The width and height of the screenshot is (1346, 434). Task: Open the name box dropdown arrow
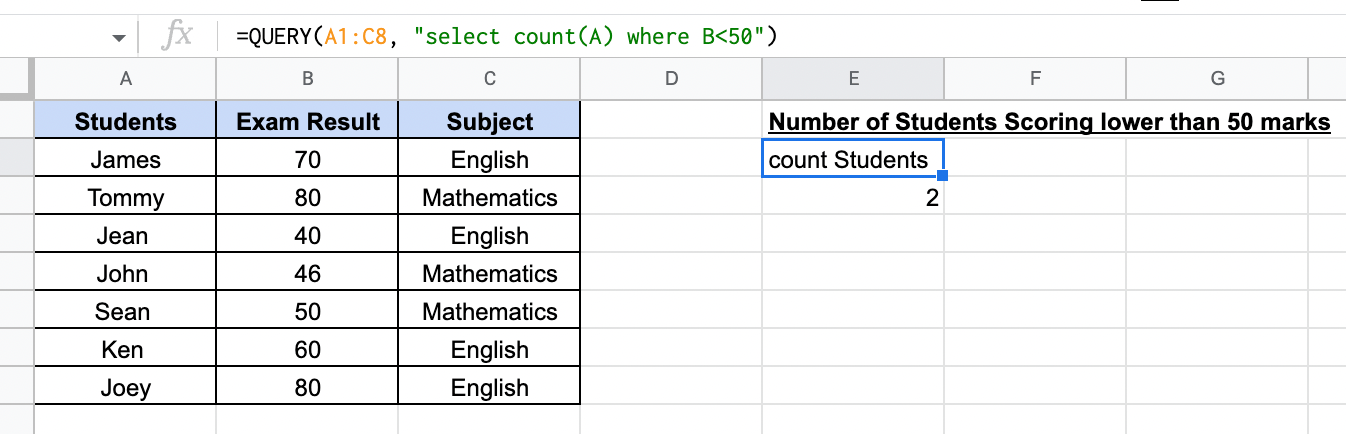[x=119, y=38]
